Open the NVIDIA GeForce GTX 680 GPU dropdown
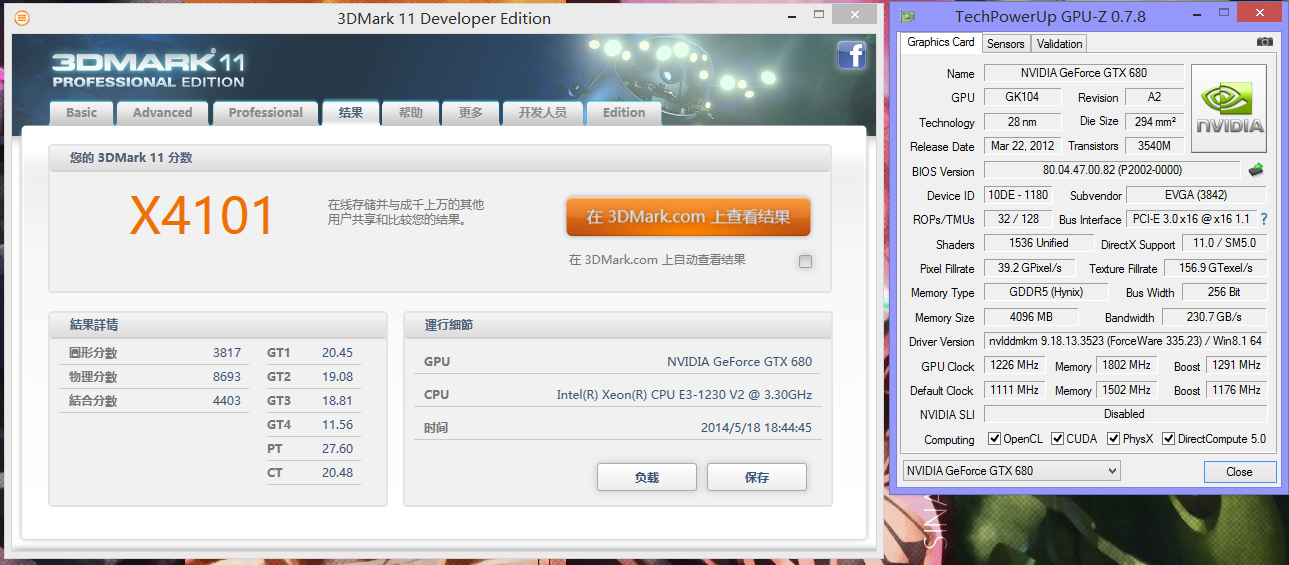Viewport: 1289px width, 565px height. tap(1011, 471)
